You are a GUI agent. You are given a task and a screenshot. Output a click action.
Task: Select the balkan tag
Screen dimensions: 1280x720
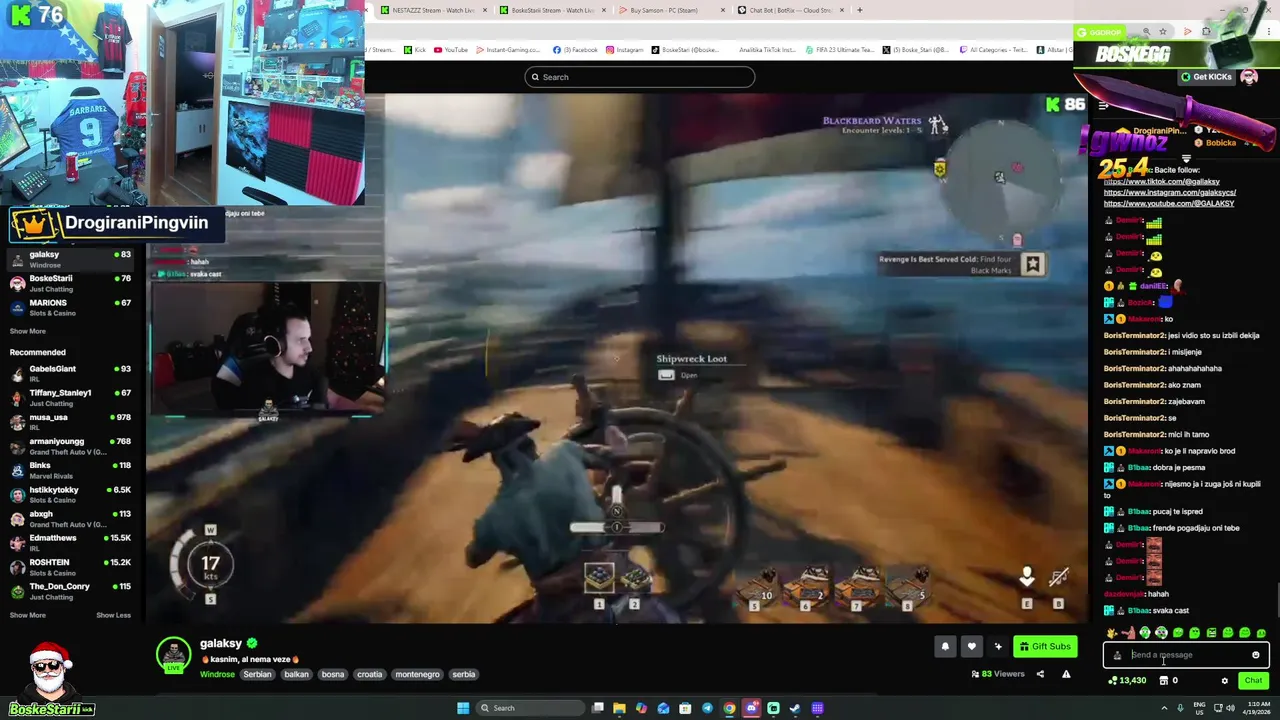click(x=296, y=674)
